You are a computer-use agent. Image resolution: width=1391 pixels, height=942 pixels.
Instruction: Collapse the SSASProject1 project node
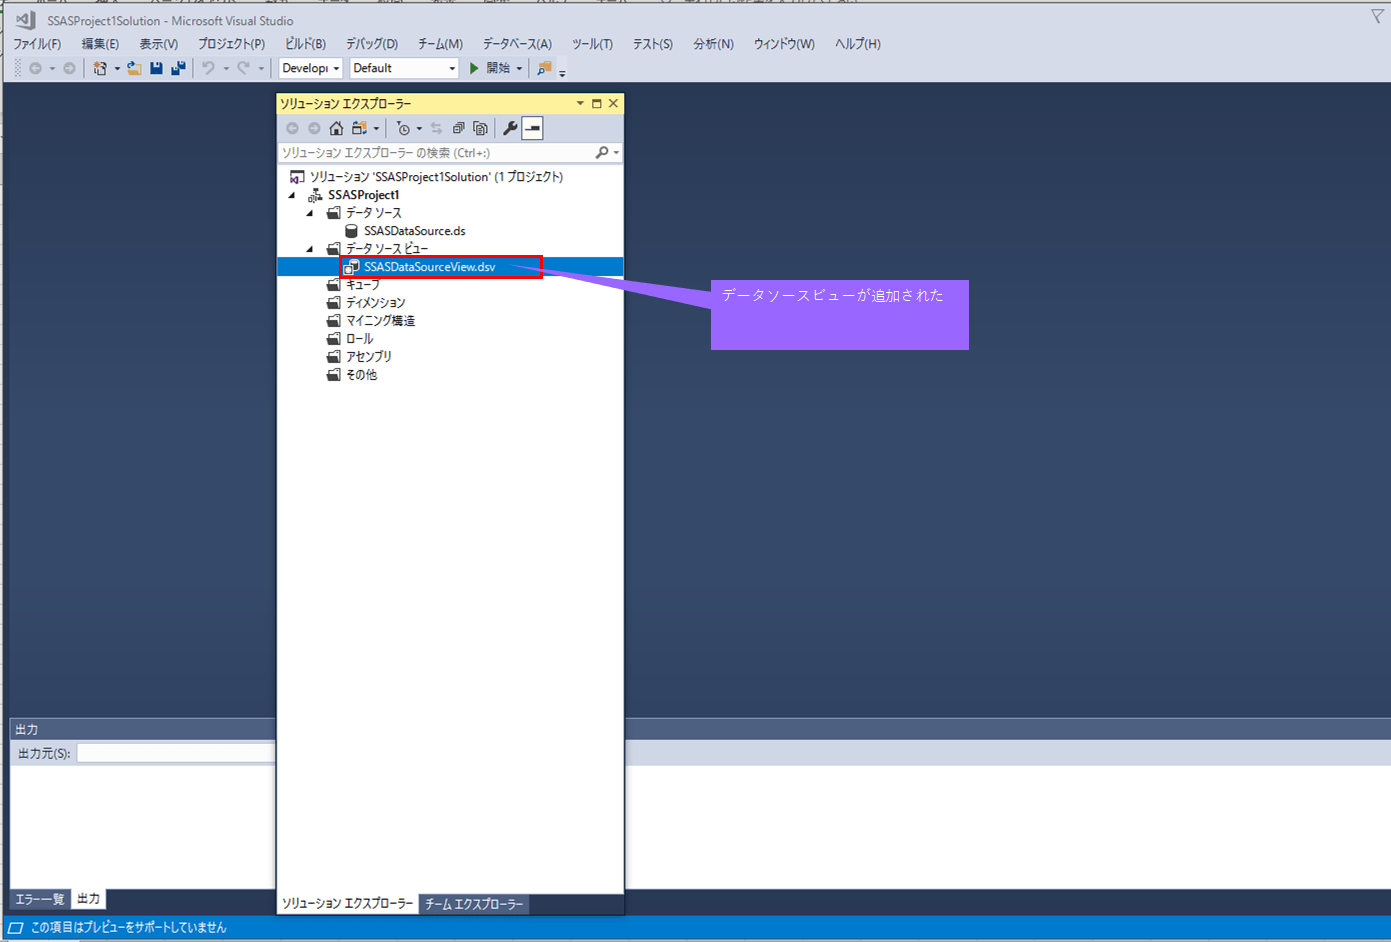[292, 195]
